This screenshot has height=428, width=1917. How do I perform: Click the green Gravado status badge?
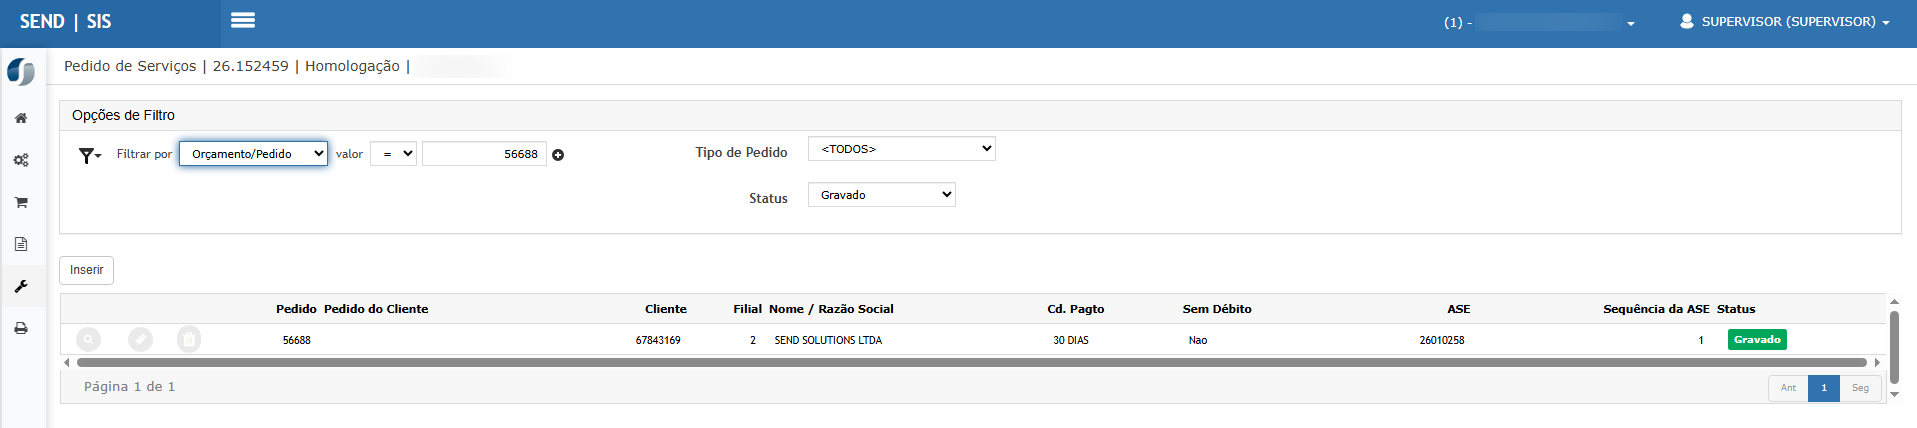tap(1757, 340)
